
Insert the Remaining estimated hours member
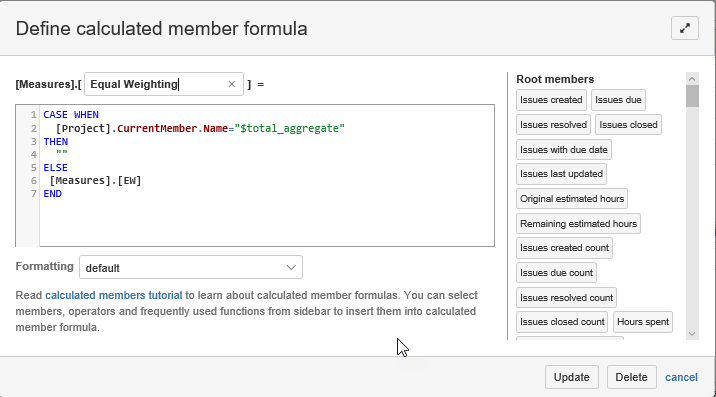pos(578,223)
